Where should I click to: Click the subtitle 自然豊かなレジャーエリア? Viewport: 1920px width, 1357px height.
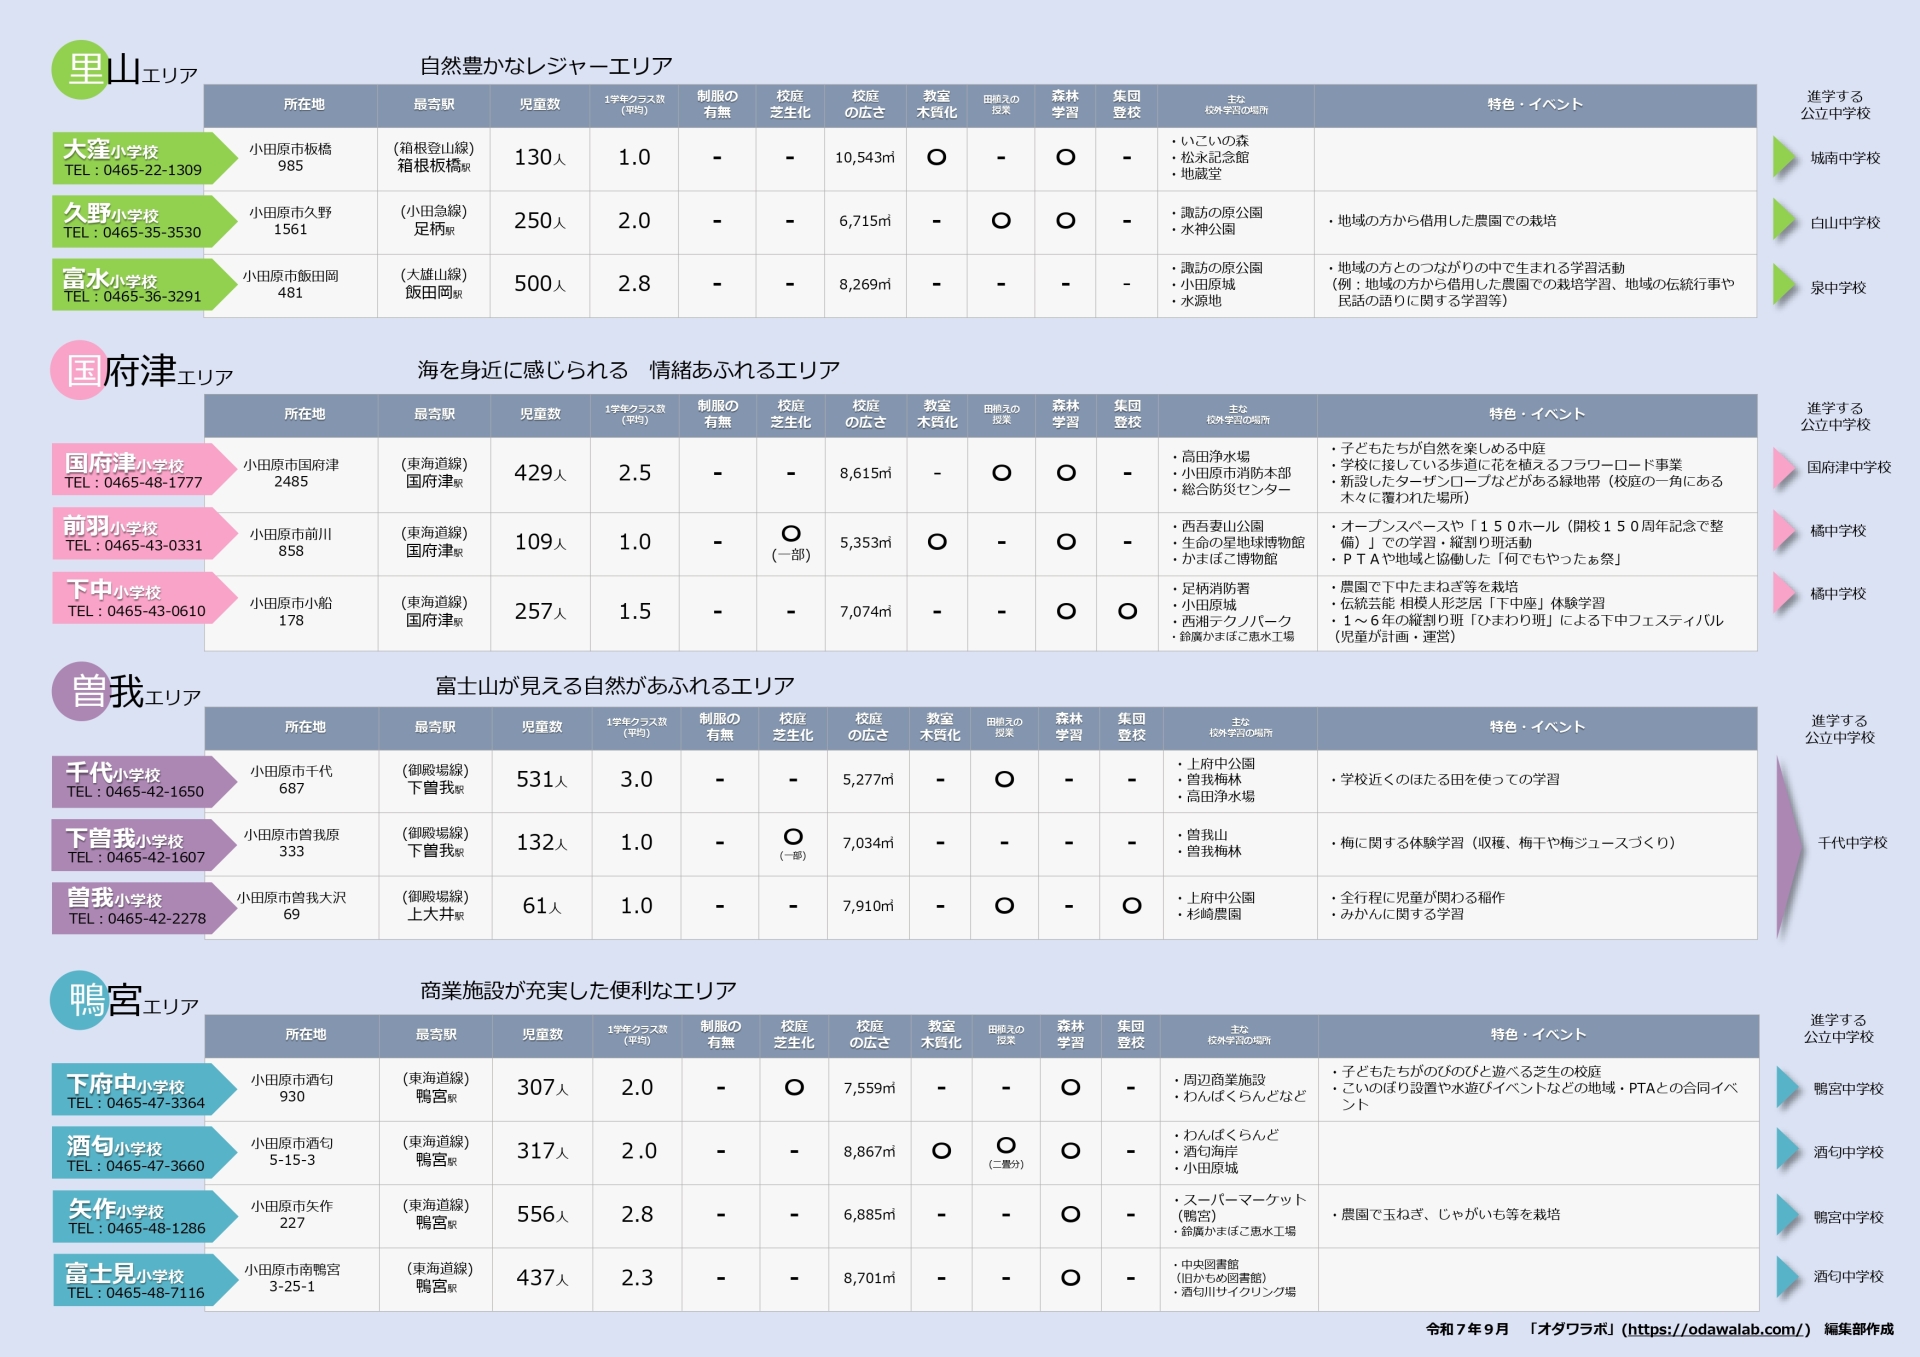546,66
